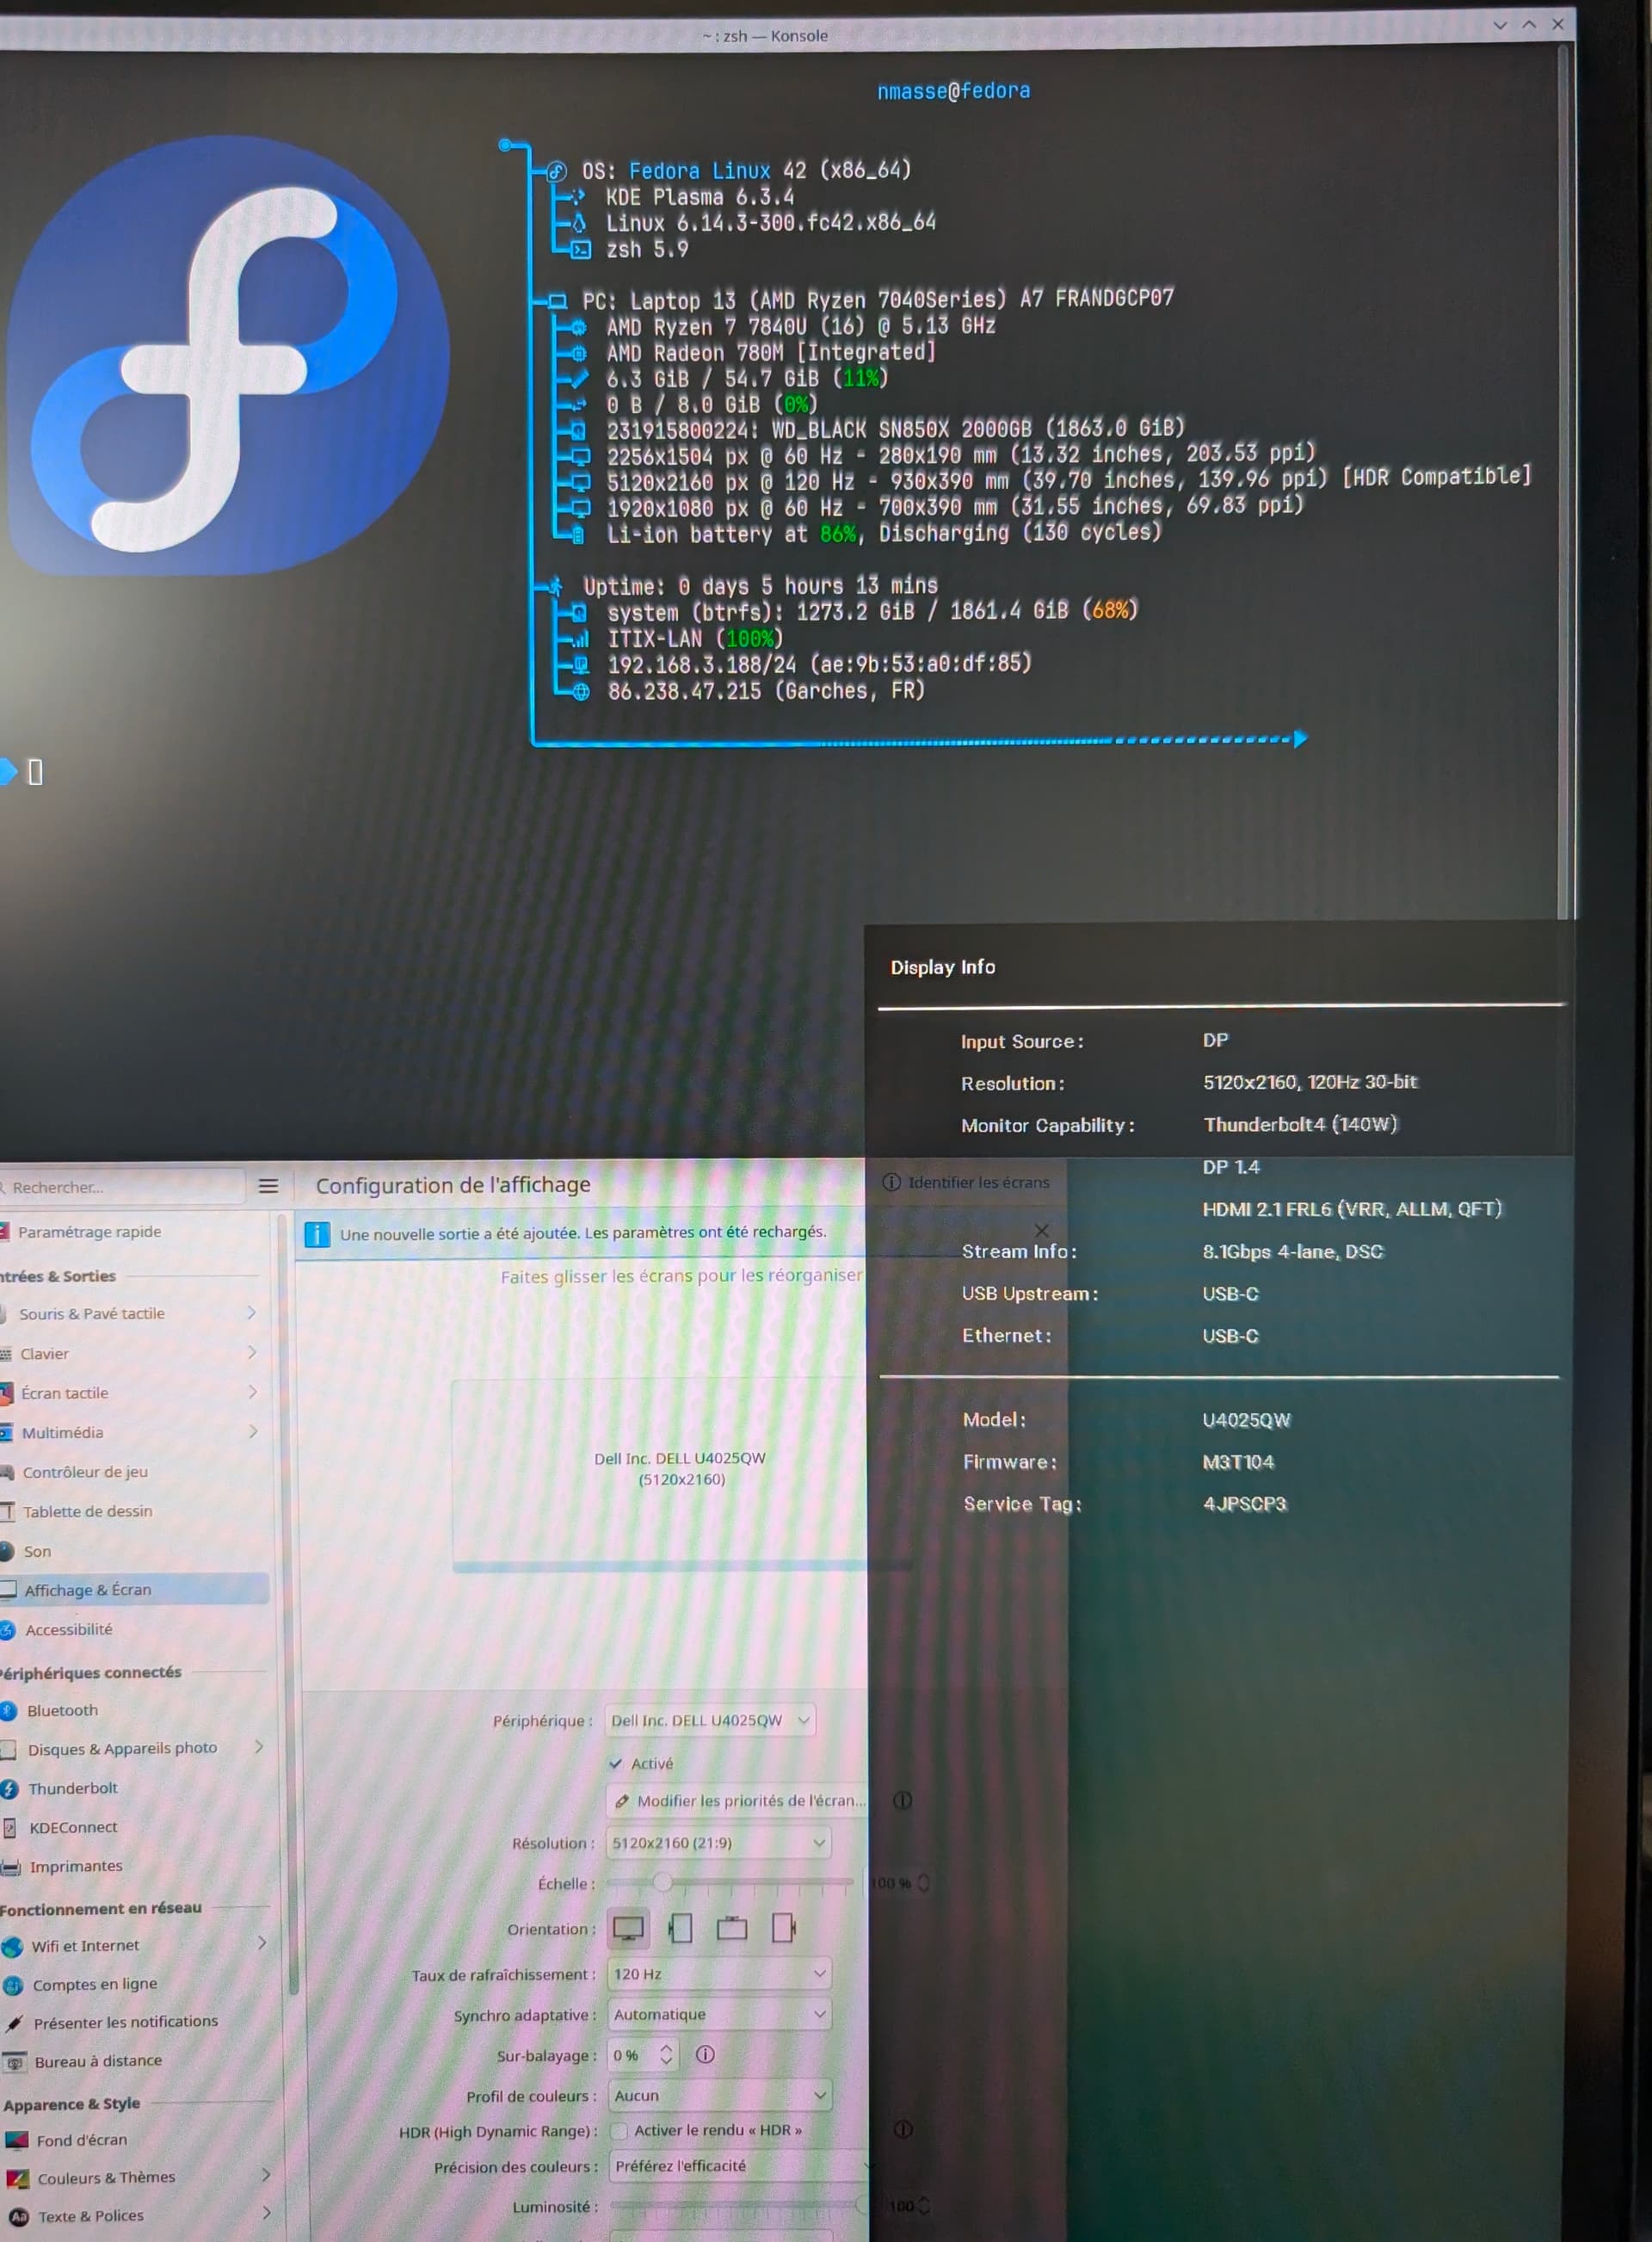Enable Activer le rendu HDR checkbox
This screenshot has height=2242, width=1652.
pos(619,2131)
